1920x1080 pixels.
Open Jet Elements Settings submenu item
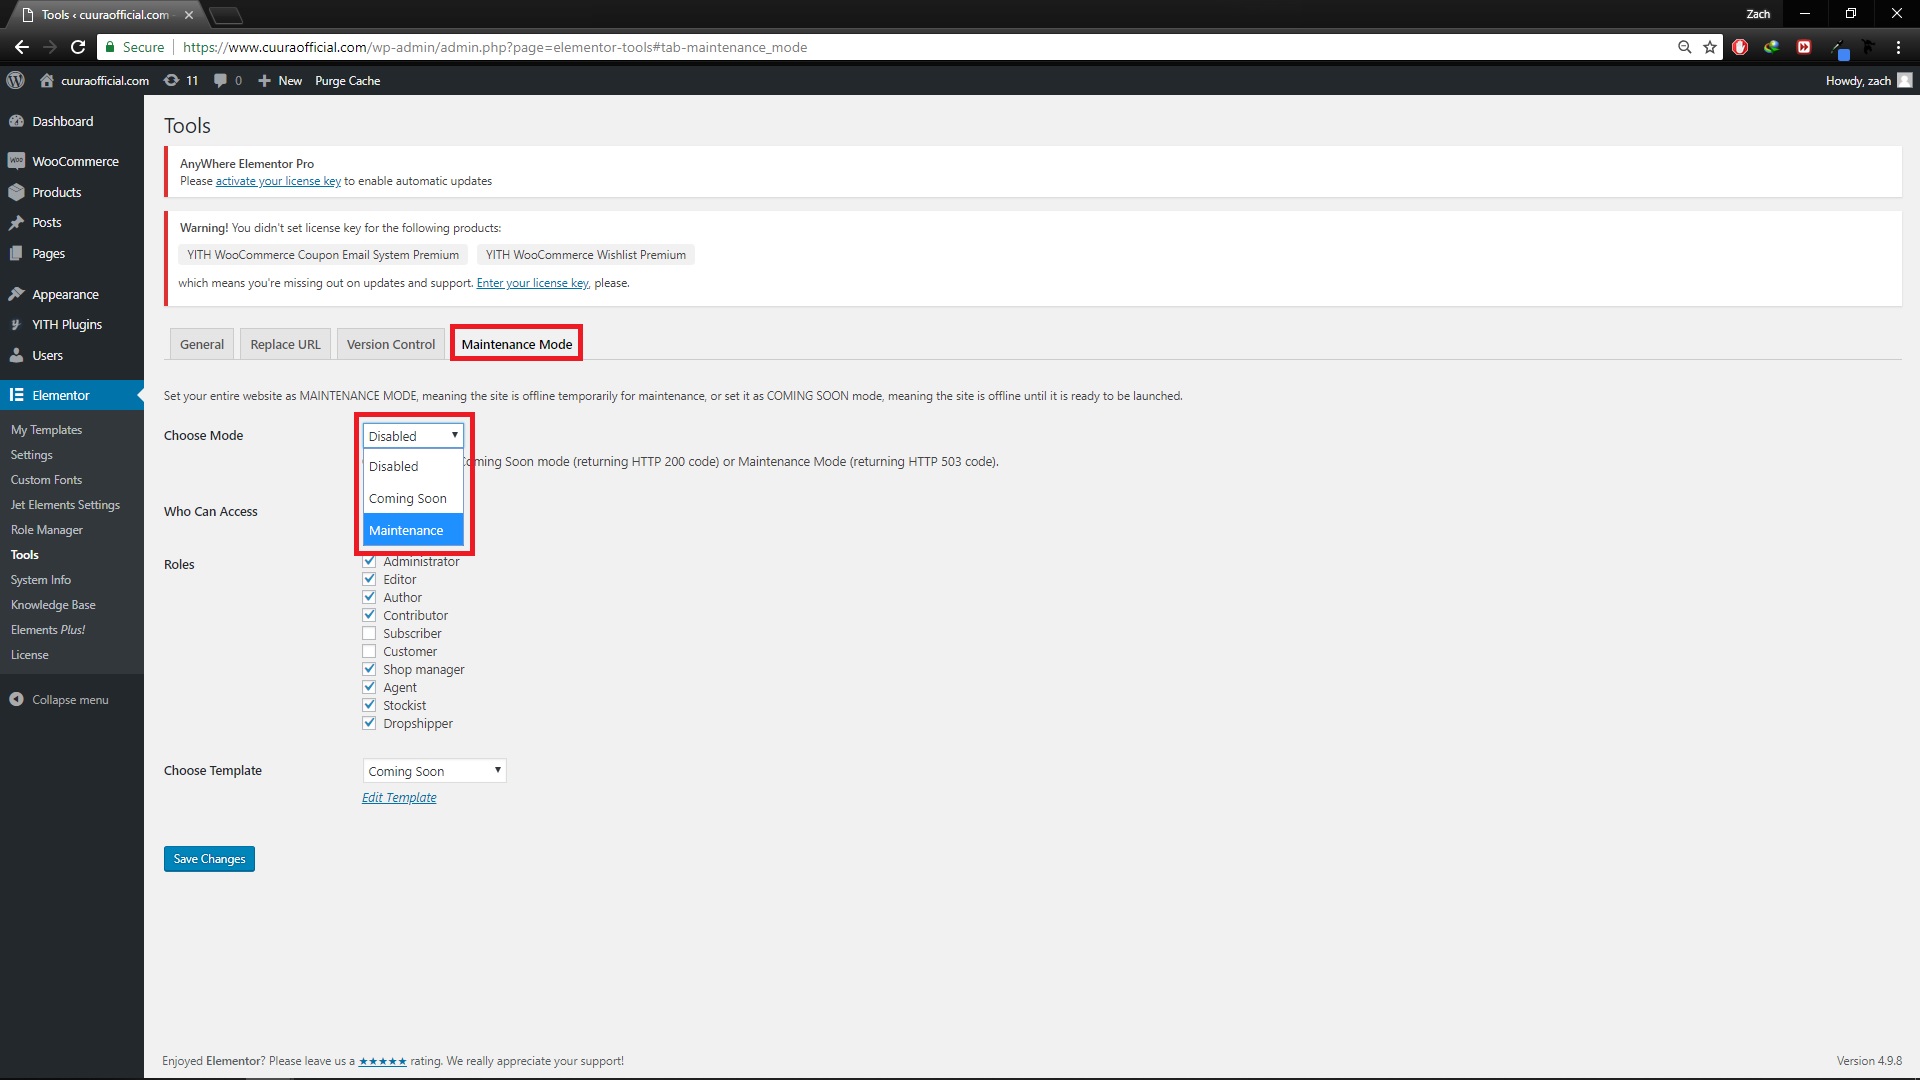pos(65,505)
